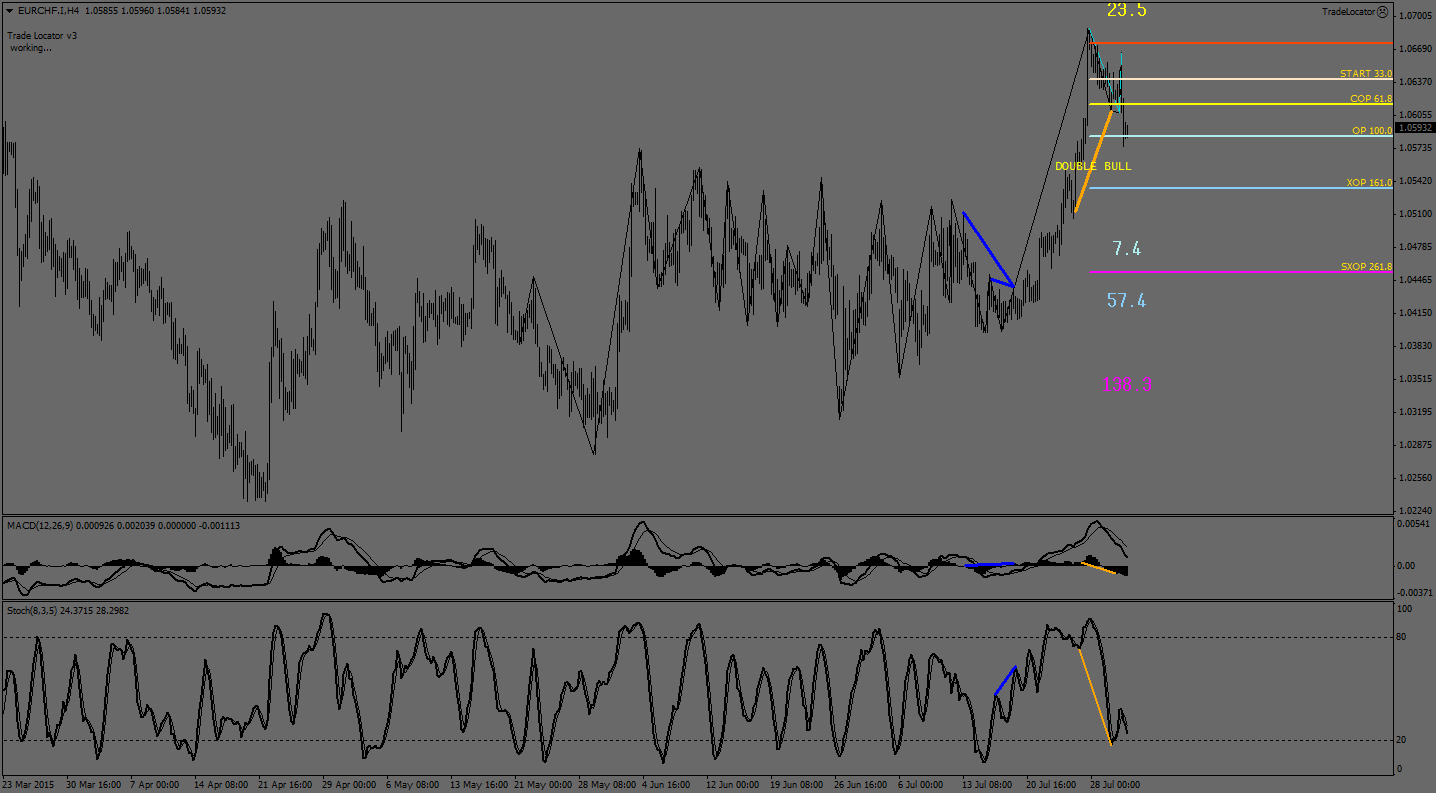Select the START 33.0 level label
This screenshot has height=793, width=1436.
[x=1365, y=74]
